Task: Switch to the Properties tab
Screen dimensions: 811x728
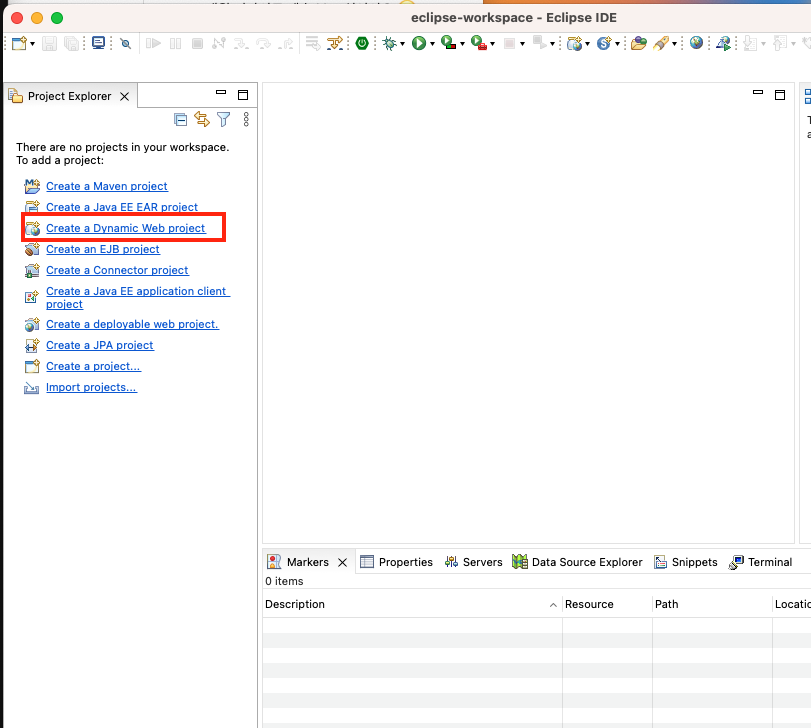Action: tap(396, 562)
